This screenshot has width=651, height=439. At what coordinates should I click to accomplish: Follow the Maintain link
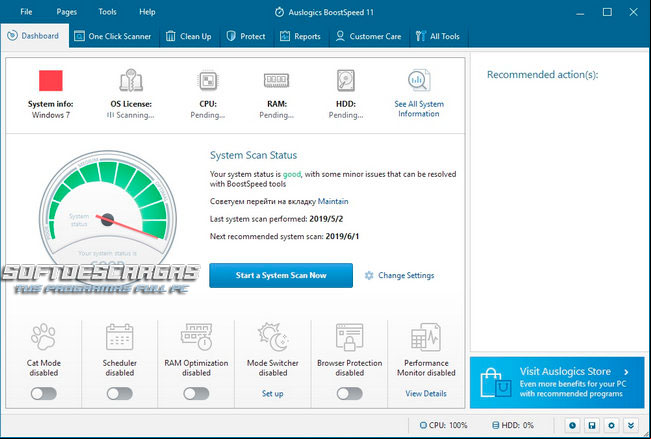tap(333, 201)
